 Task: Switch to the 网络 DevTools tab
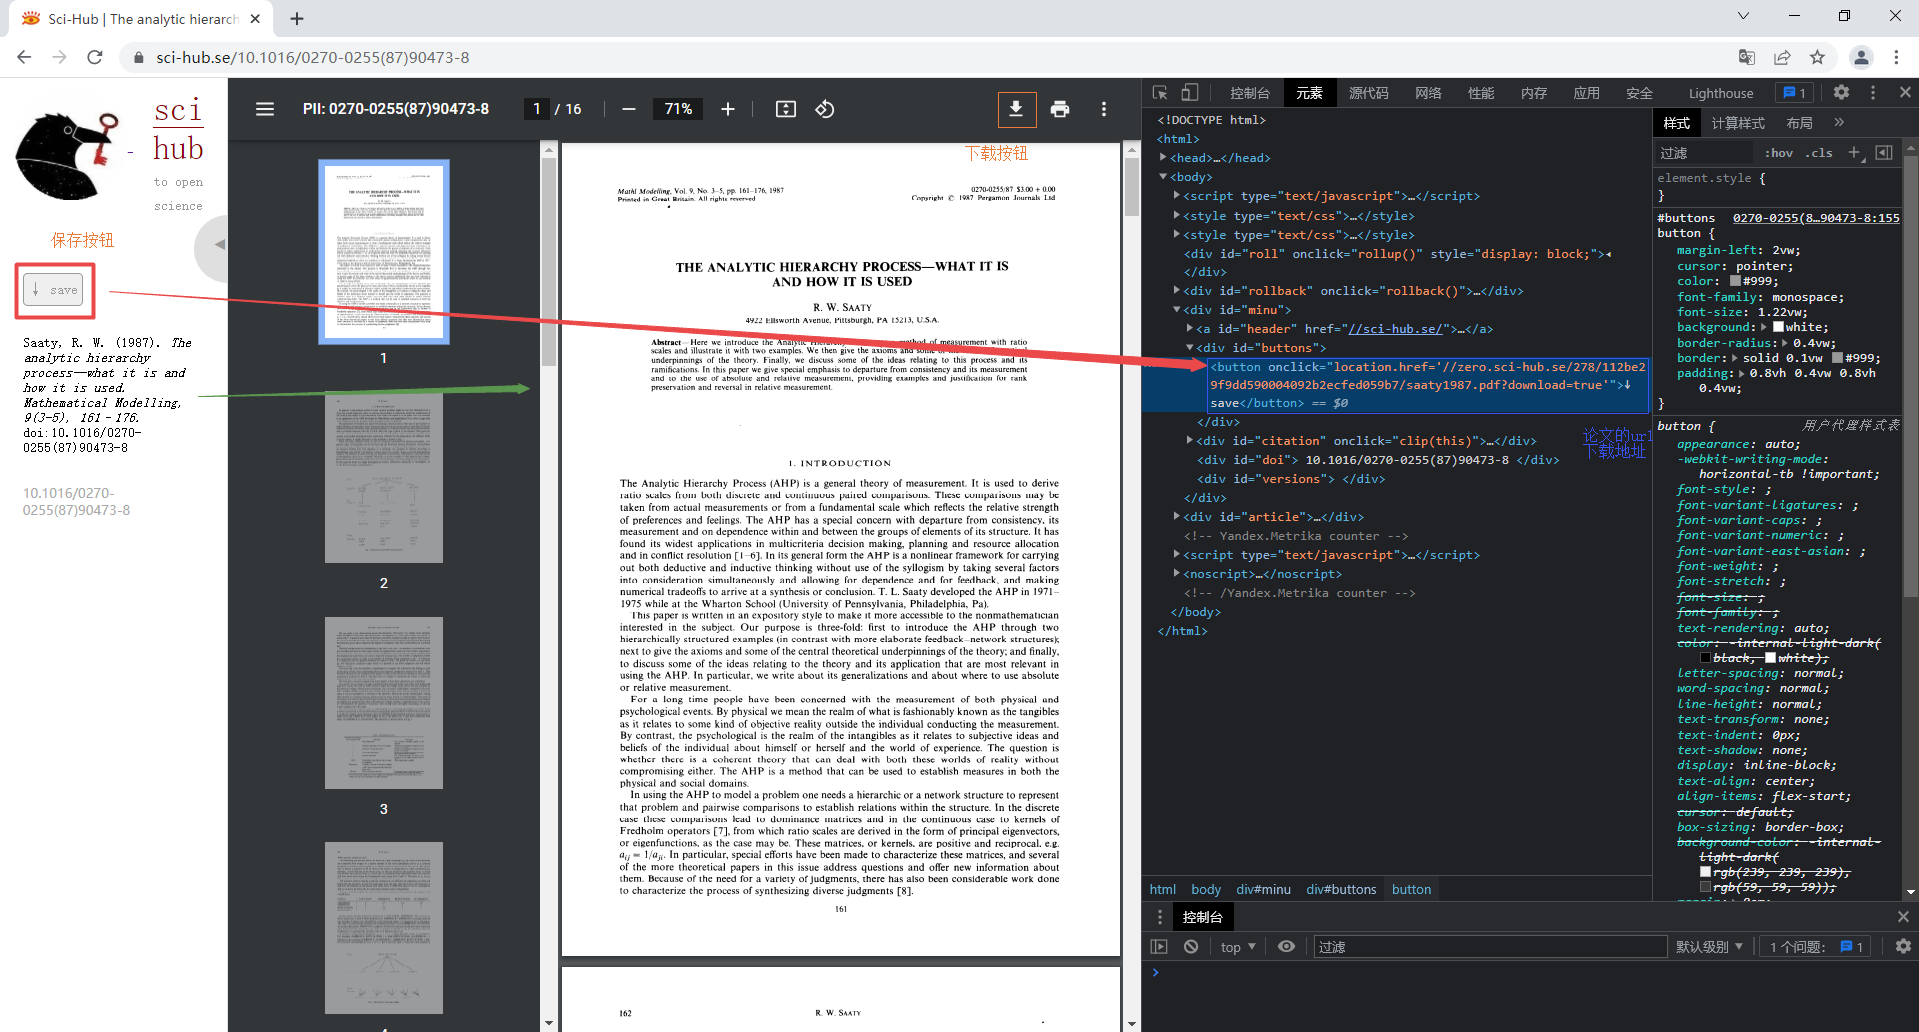click(1428, 92)
